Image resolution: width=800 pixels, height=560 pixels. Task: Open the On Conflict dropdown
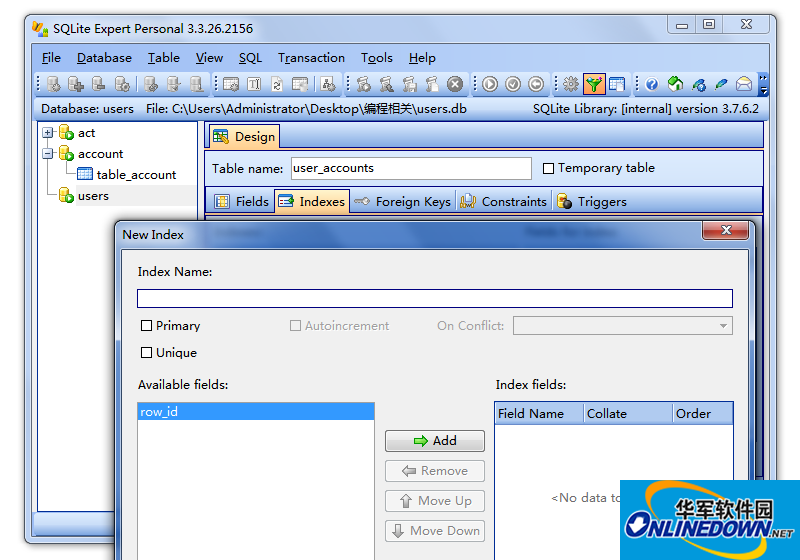(622, 326)
